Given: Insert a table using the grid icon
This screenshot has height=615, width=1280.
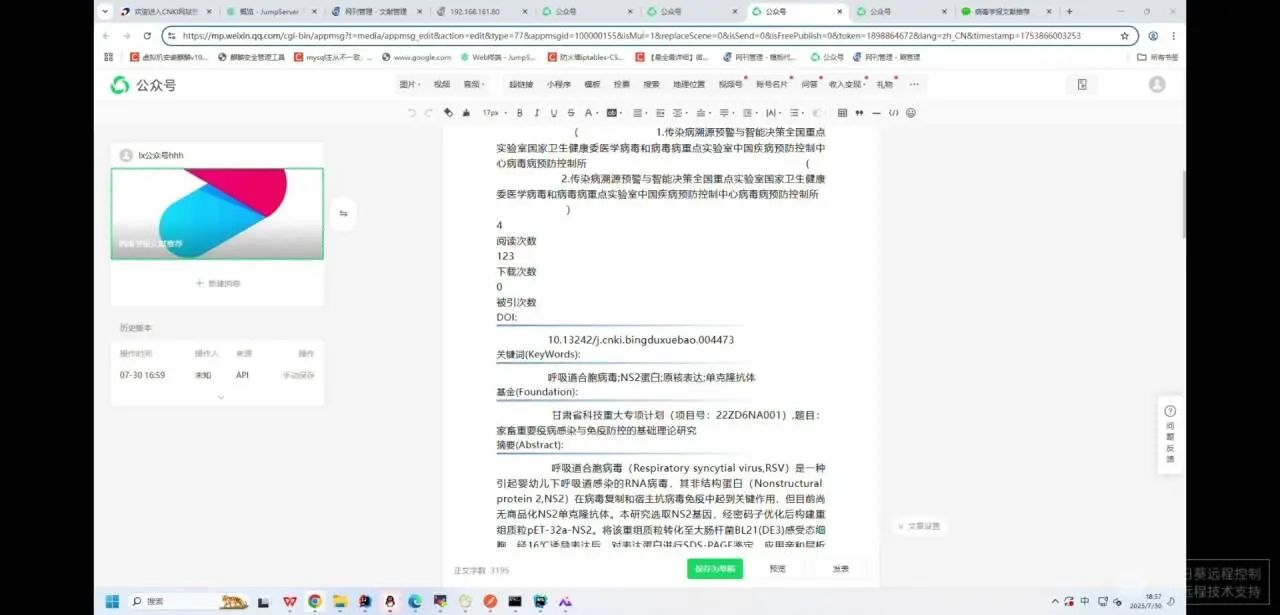Looking at the screenshot, I should (842, 113).
